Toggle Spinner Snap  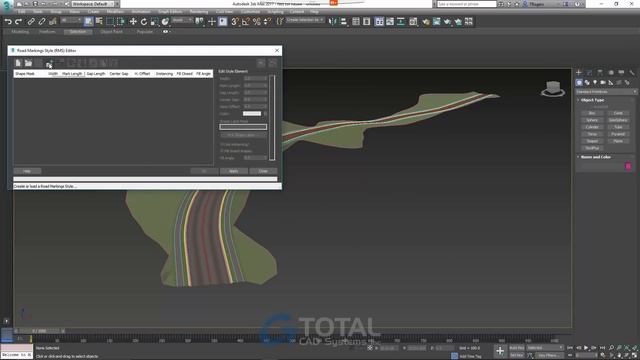[267, 22]
